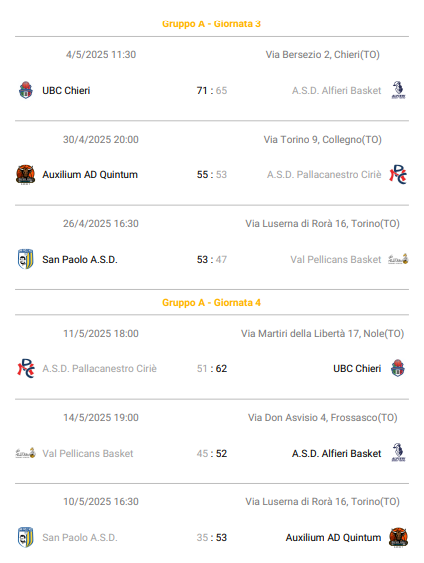Open the Gruppo A - Giornata 4 header

click(x=211, y=303)
